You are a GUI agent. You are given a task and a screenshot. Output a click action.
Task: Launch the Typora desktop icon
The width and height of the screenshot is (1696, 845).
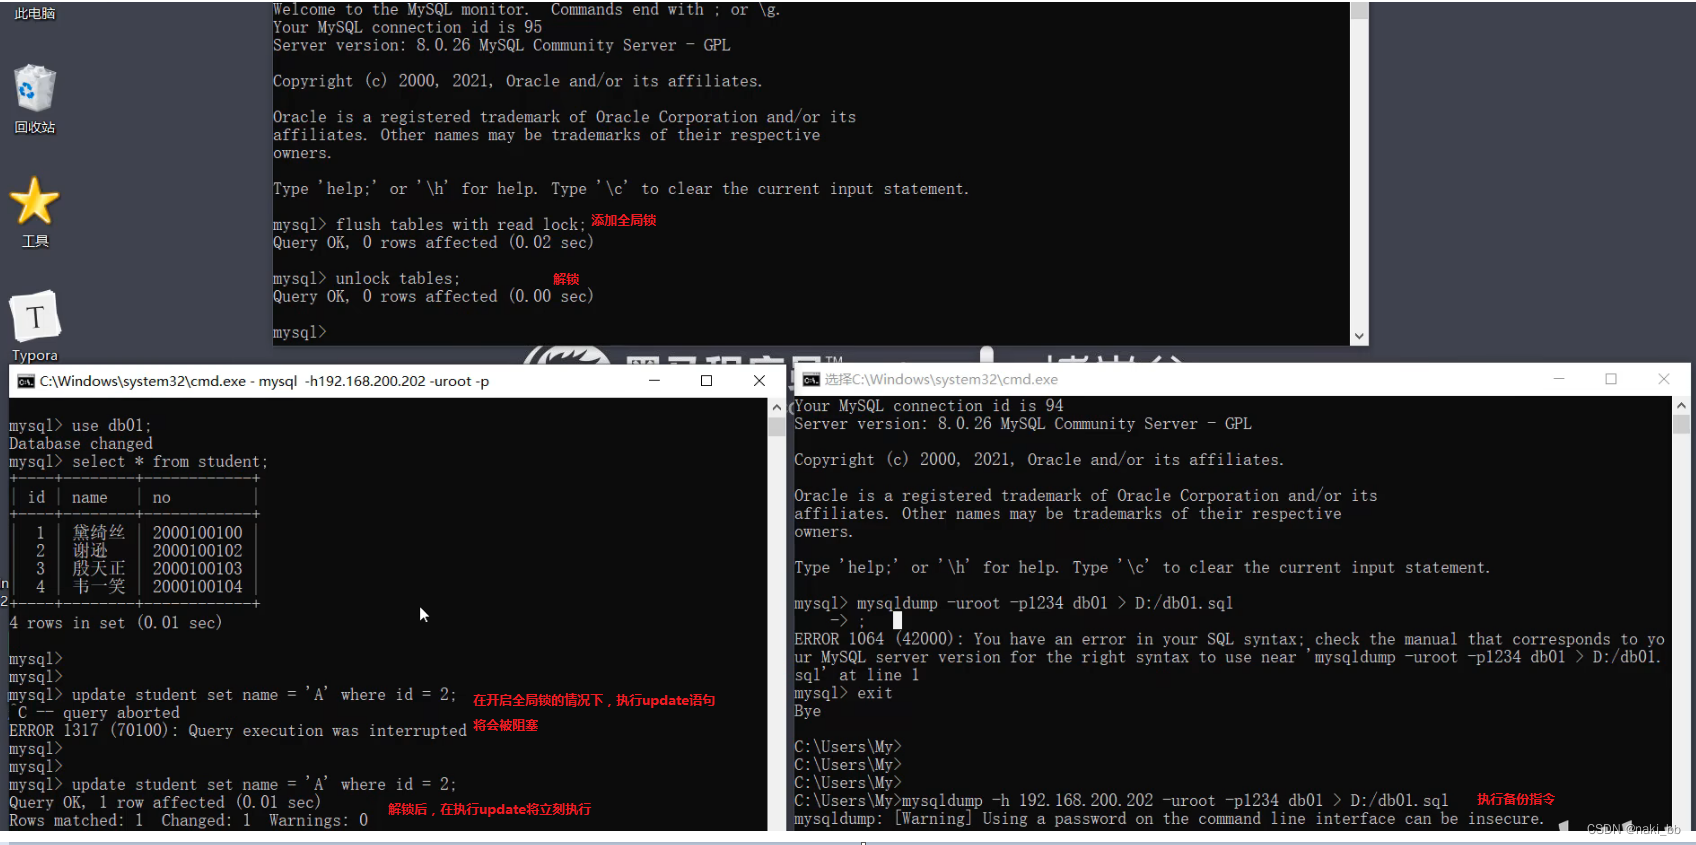[35, 326]
